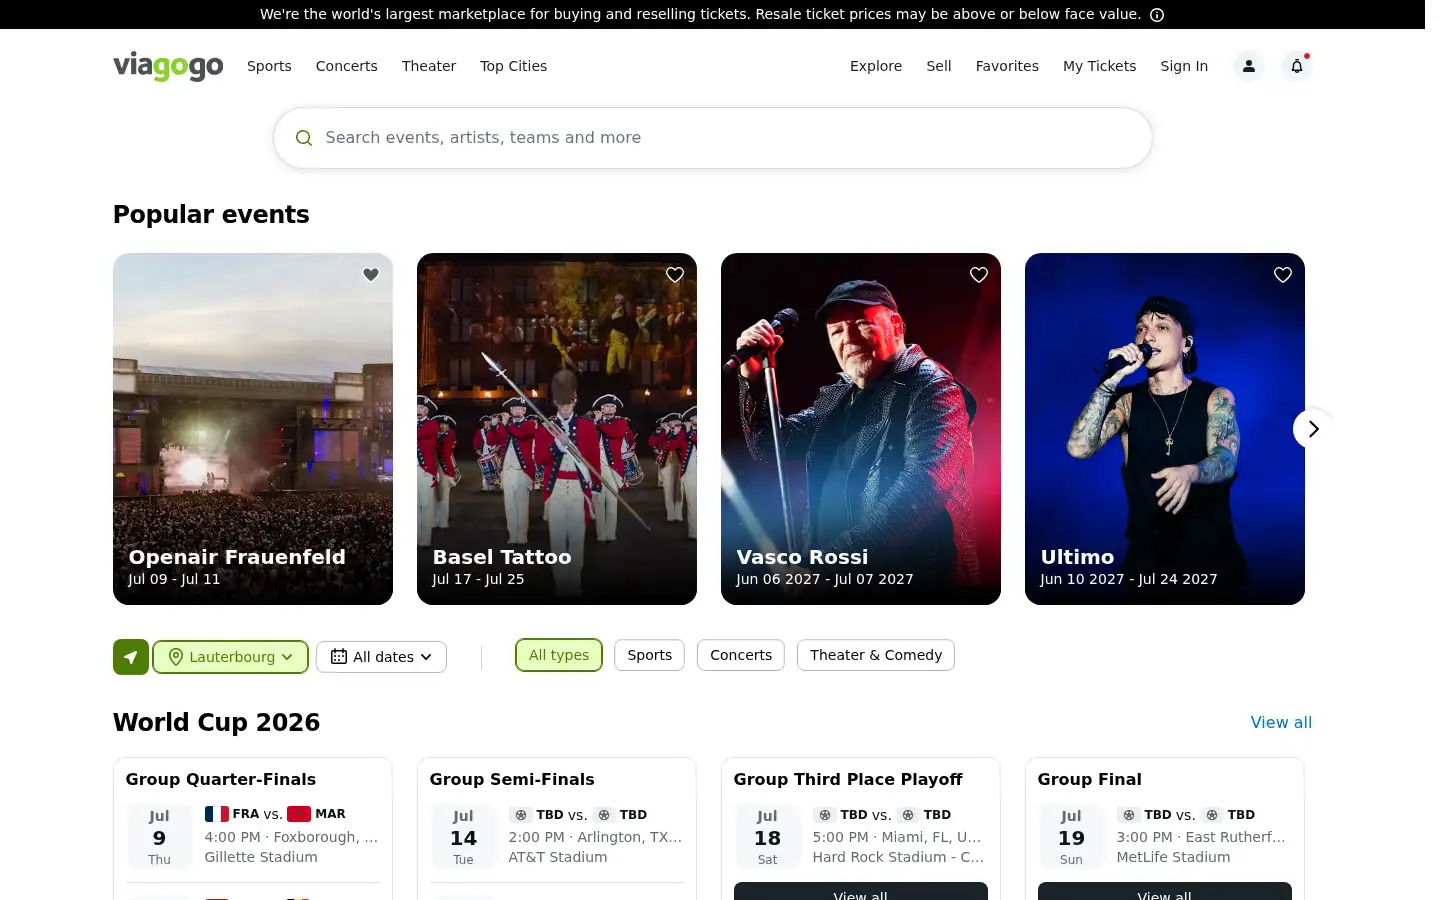Open the Theater menu
Screen dimensions: 1440x900
(x=429, y=66)
